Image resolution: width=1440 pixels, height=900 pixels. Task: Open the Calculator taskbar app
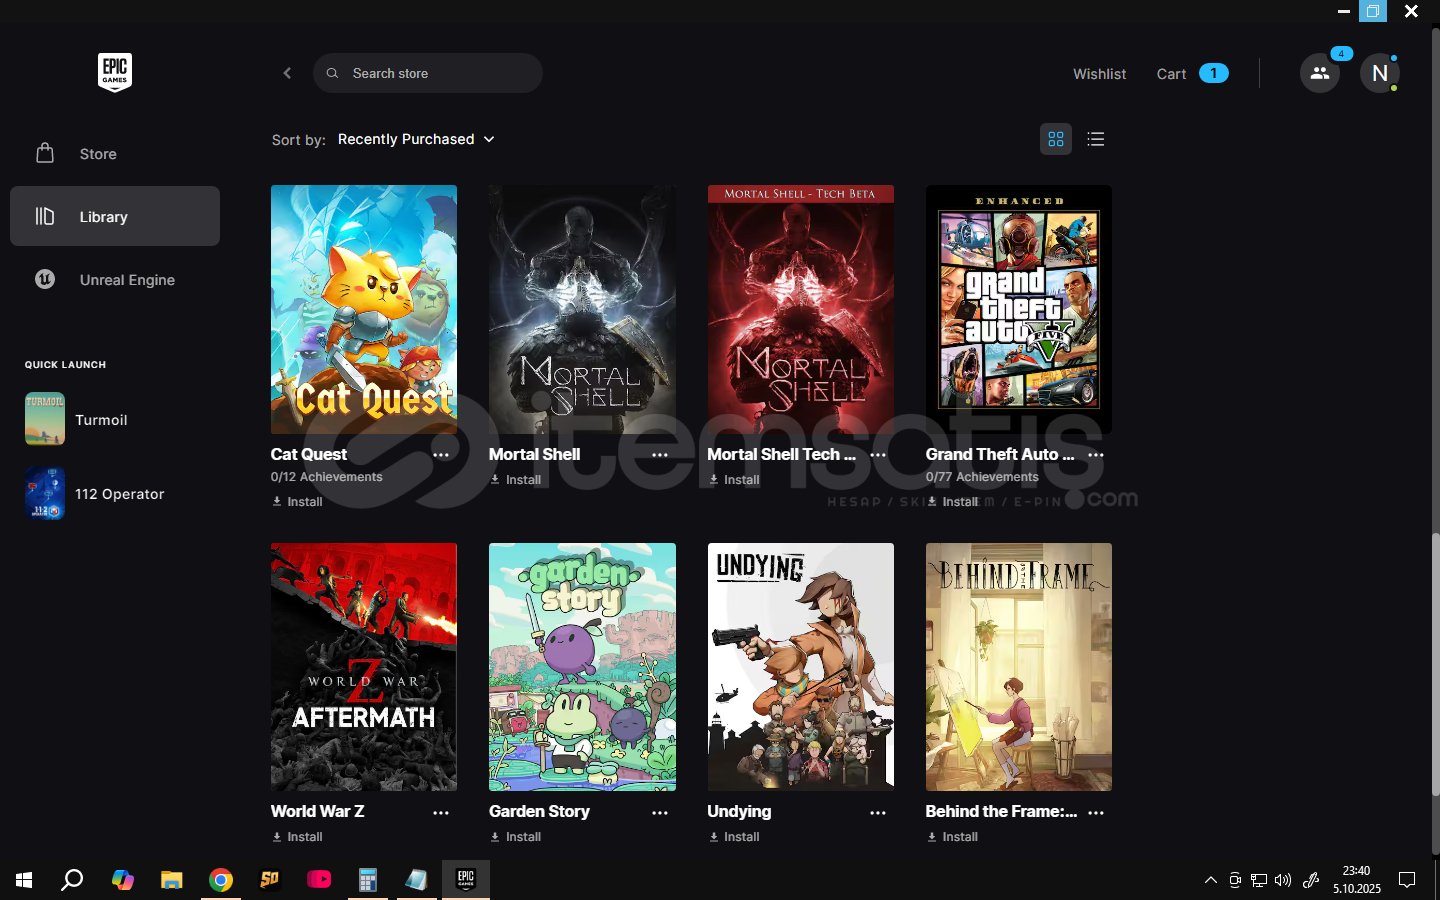368,880
